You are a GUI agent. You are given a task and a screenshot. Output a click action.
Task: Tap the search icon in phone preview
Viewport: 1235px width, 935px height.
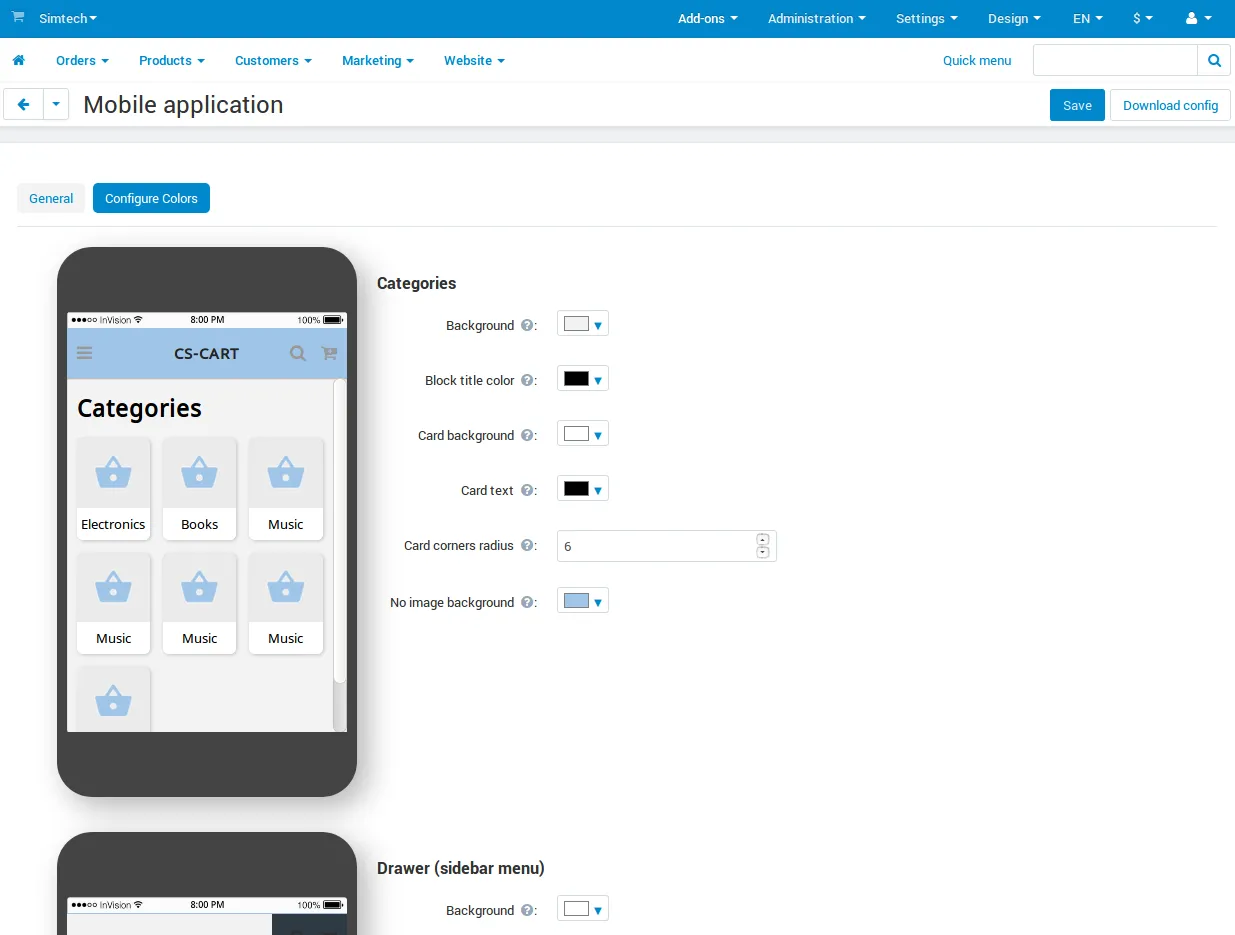[297, 353]
